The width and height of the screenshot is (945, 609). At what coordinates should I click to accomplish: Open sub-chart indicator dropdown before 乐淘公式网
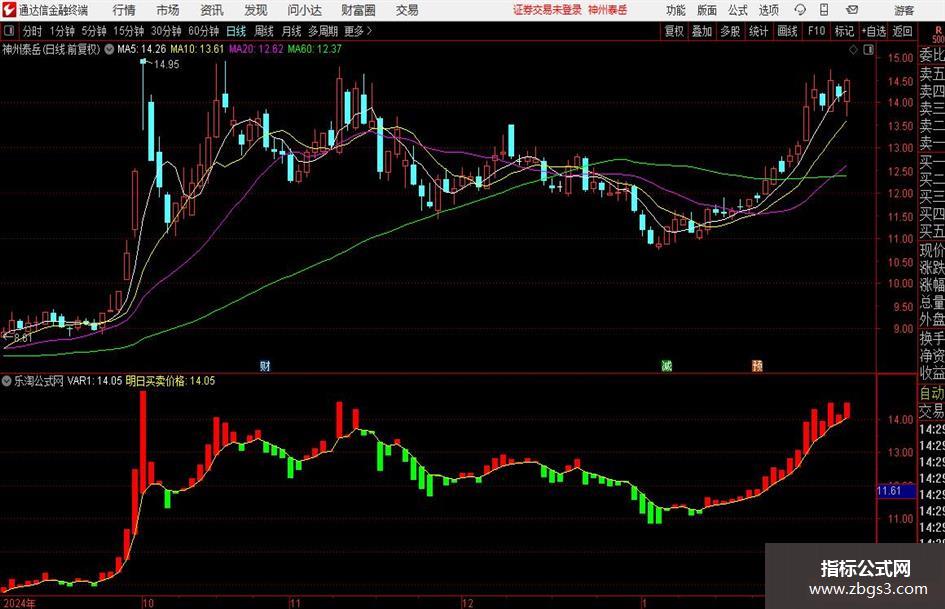[7, 380]
